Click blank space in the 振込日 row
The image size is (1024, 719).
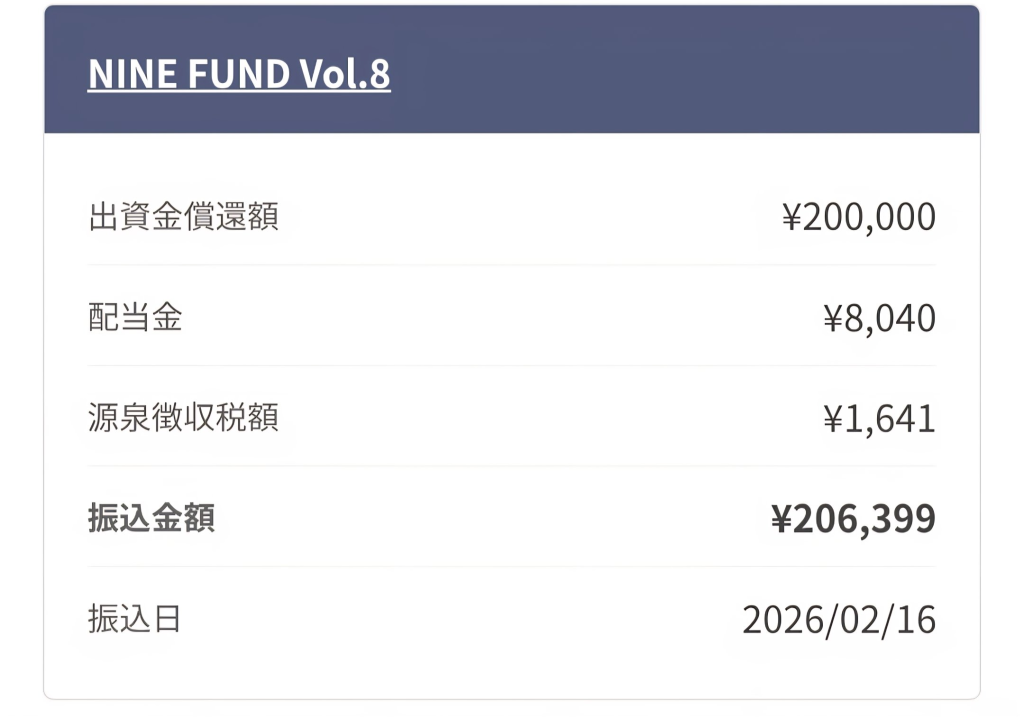(460, 620)
